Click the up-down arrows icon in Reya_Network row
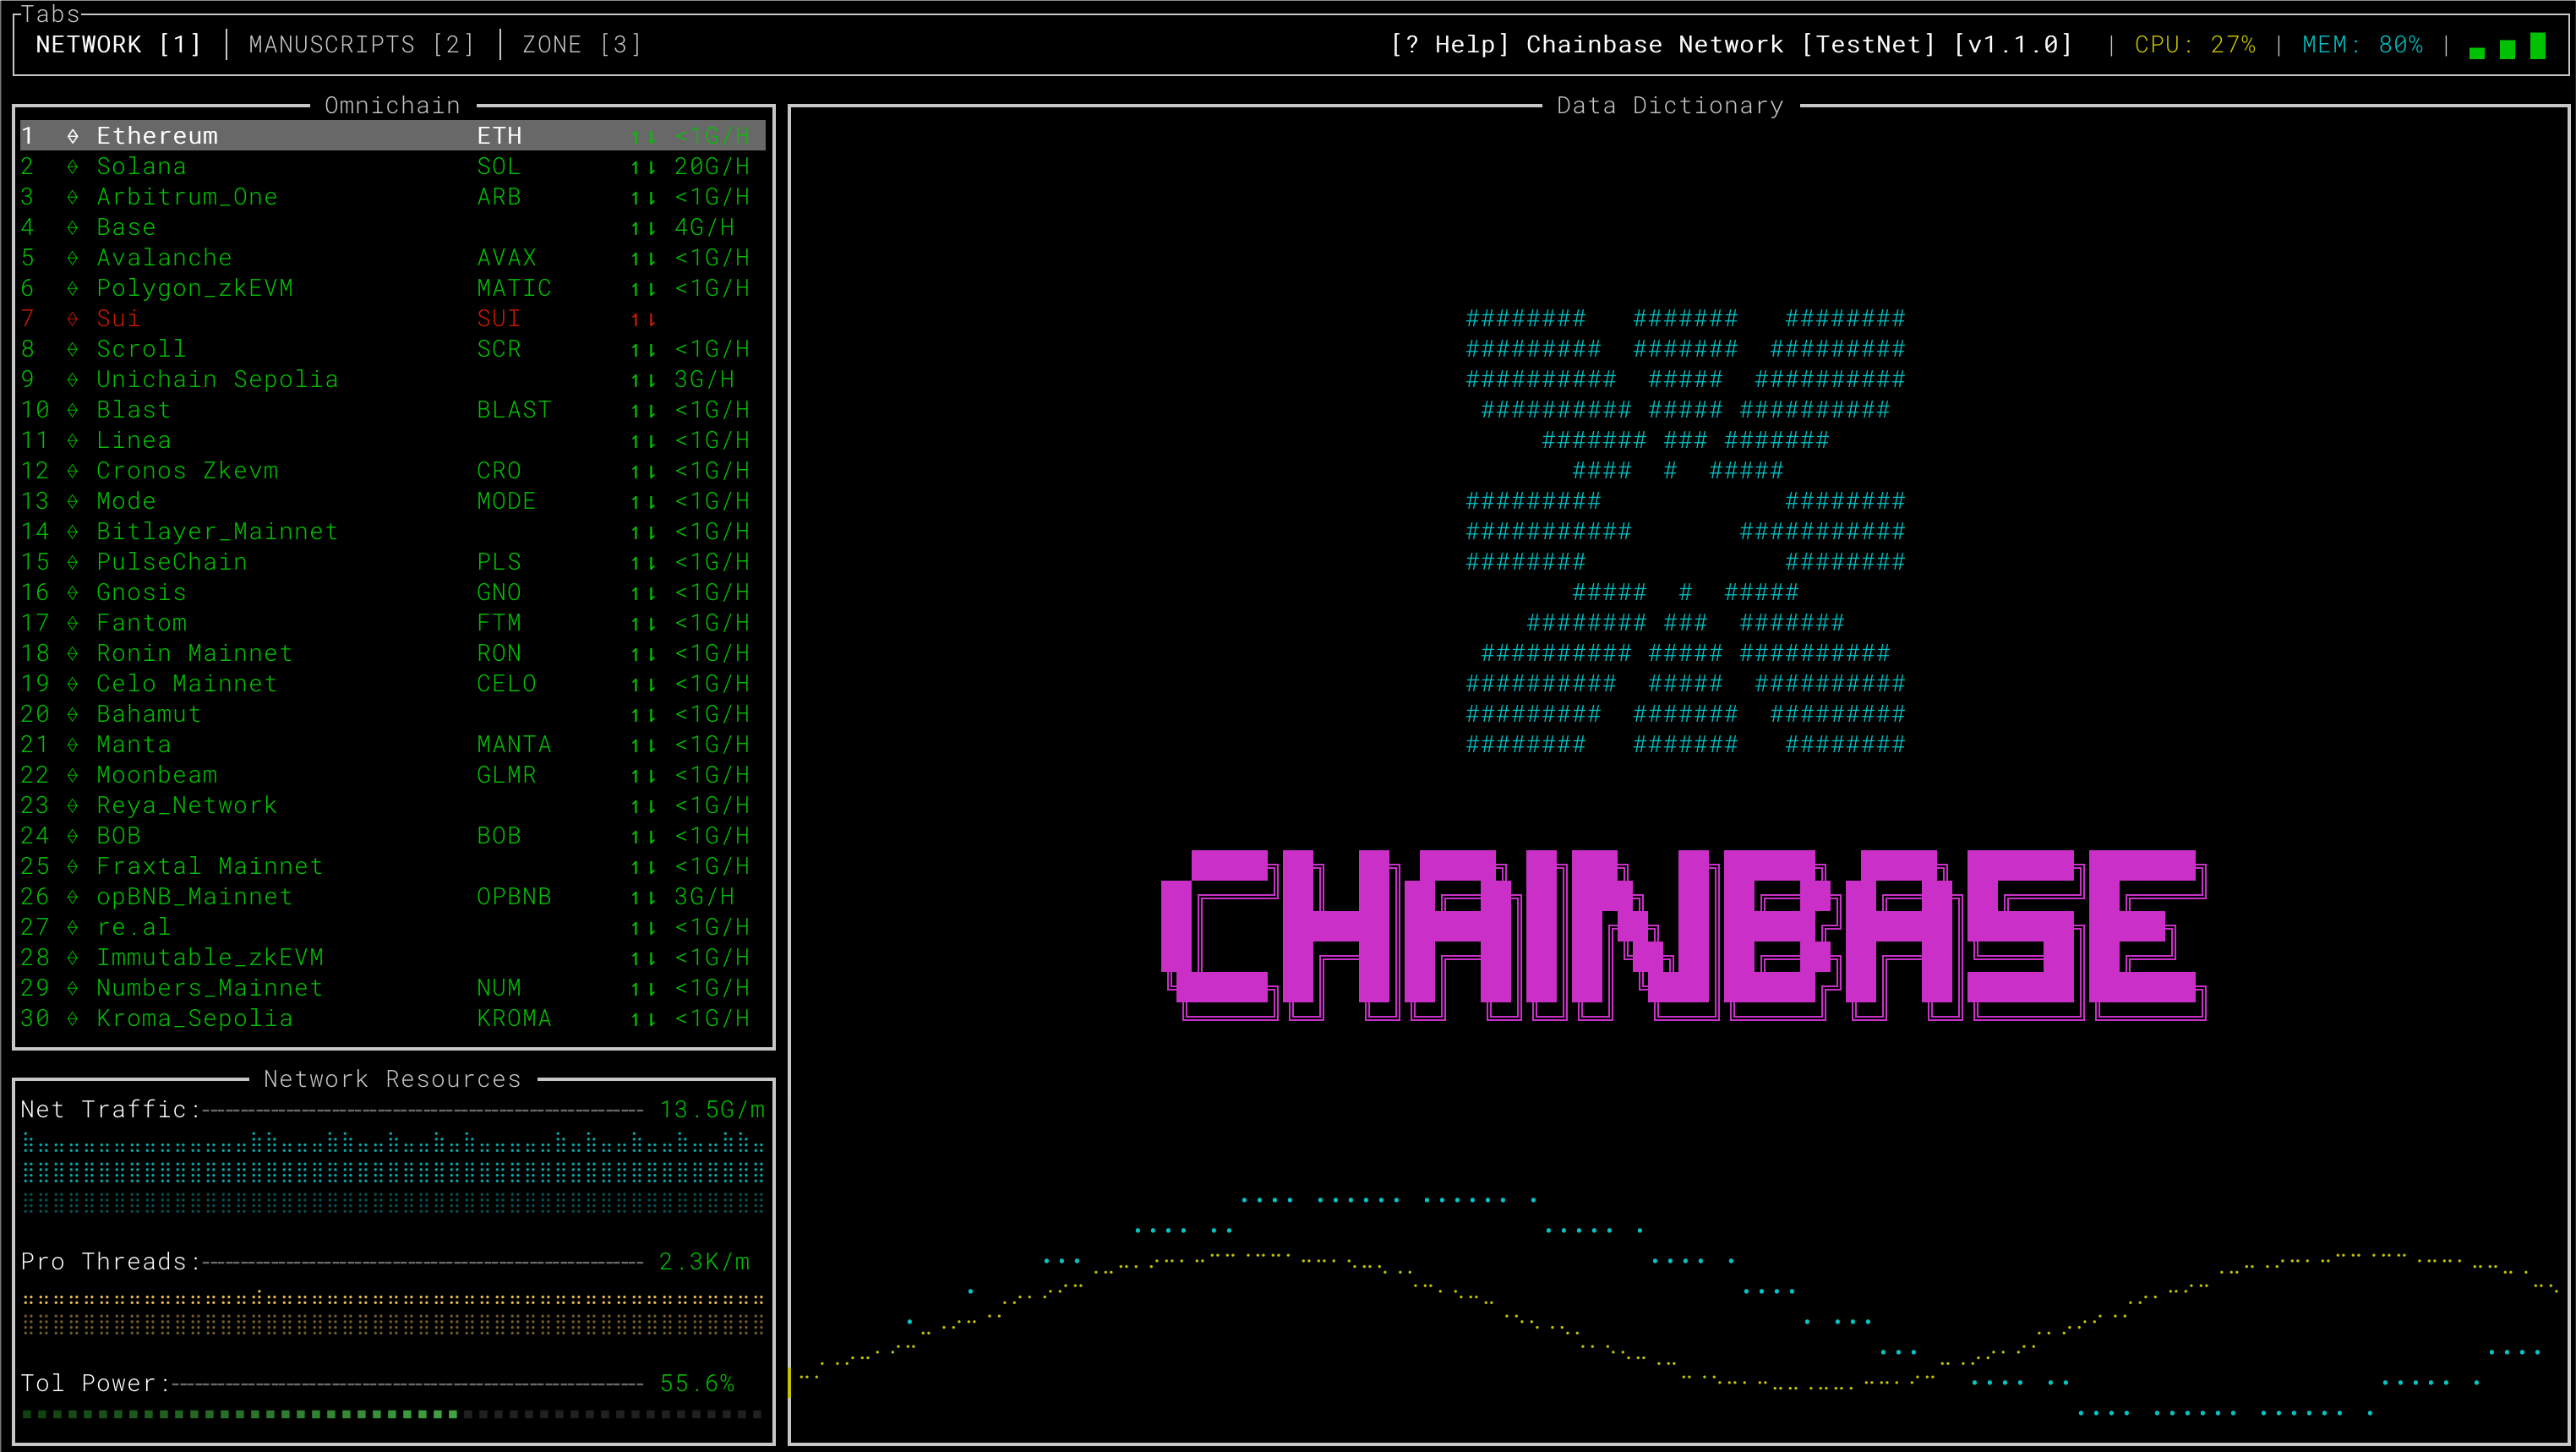Screen dimensions: 2576x1452 [x=643, y=806]
